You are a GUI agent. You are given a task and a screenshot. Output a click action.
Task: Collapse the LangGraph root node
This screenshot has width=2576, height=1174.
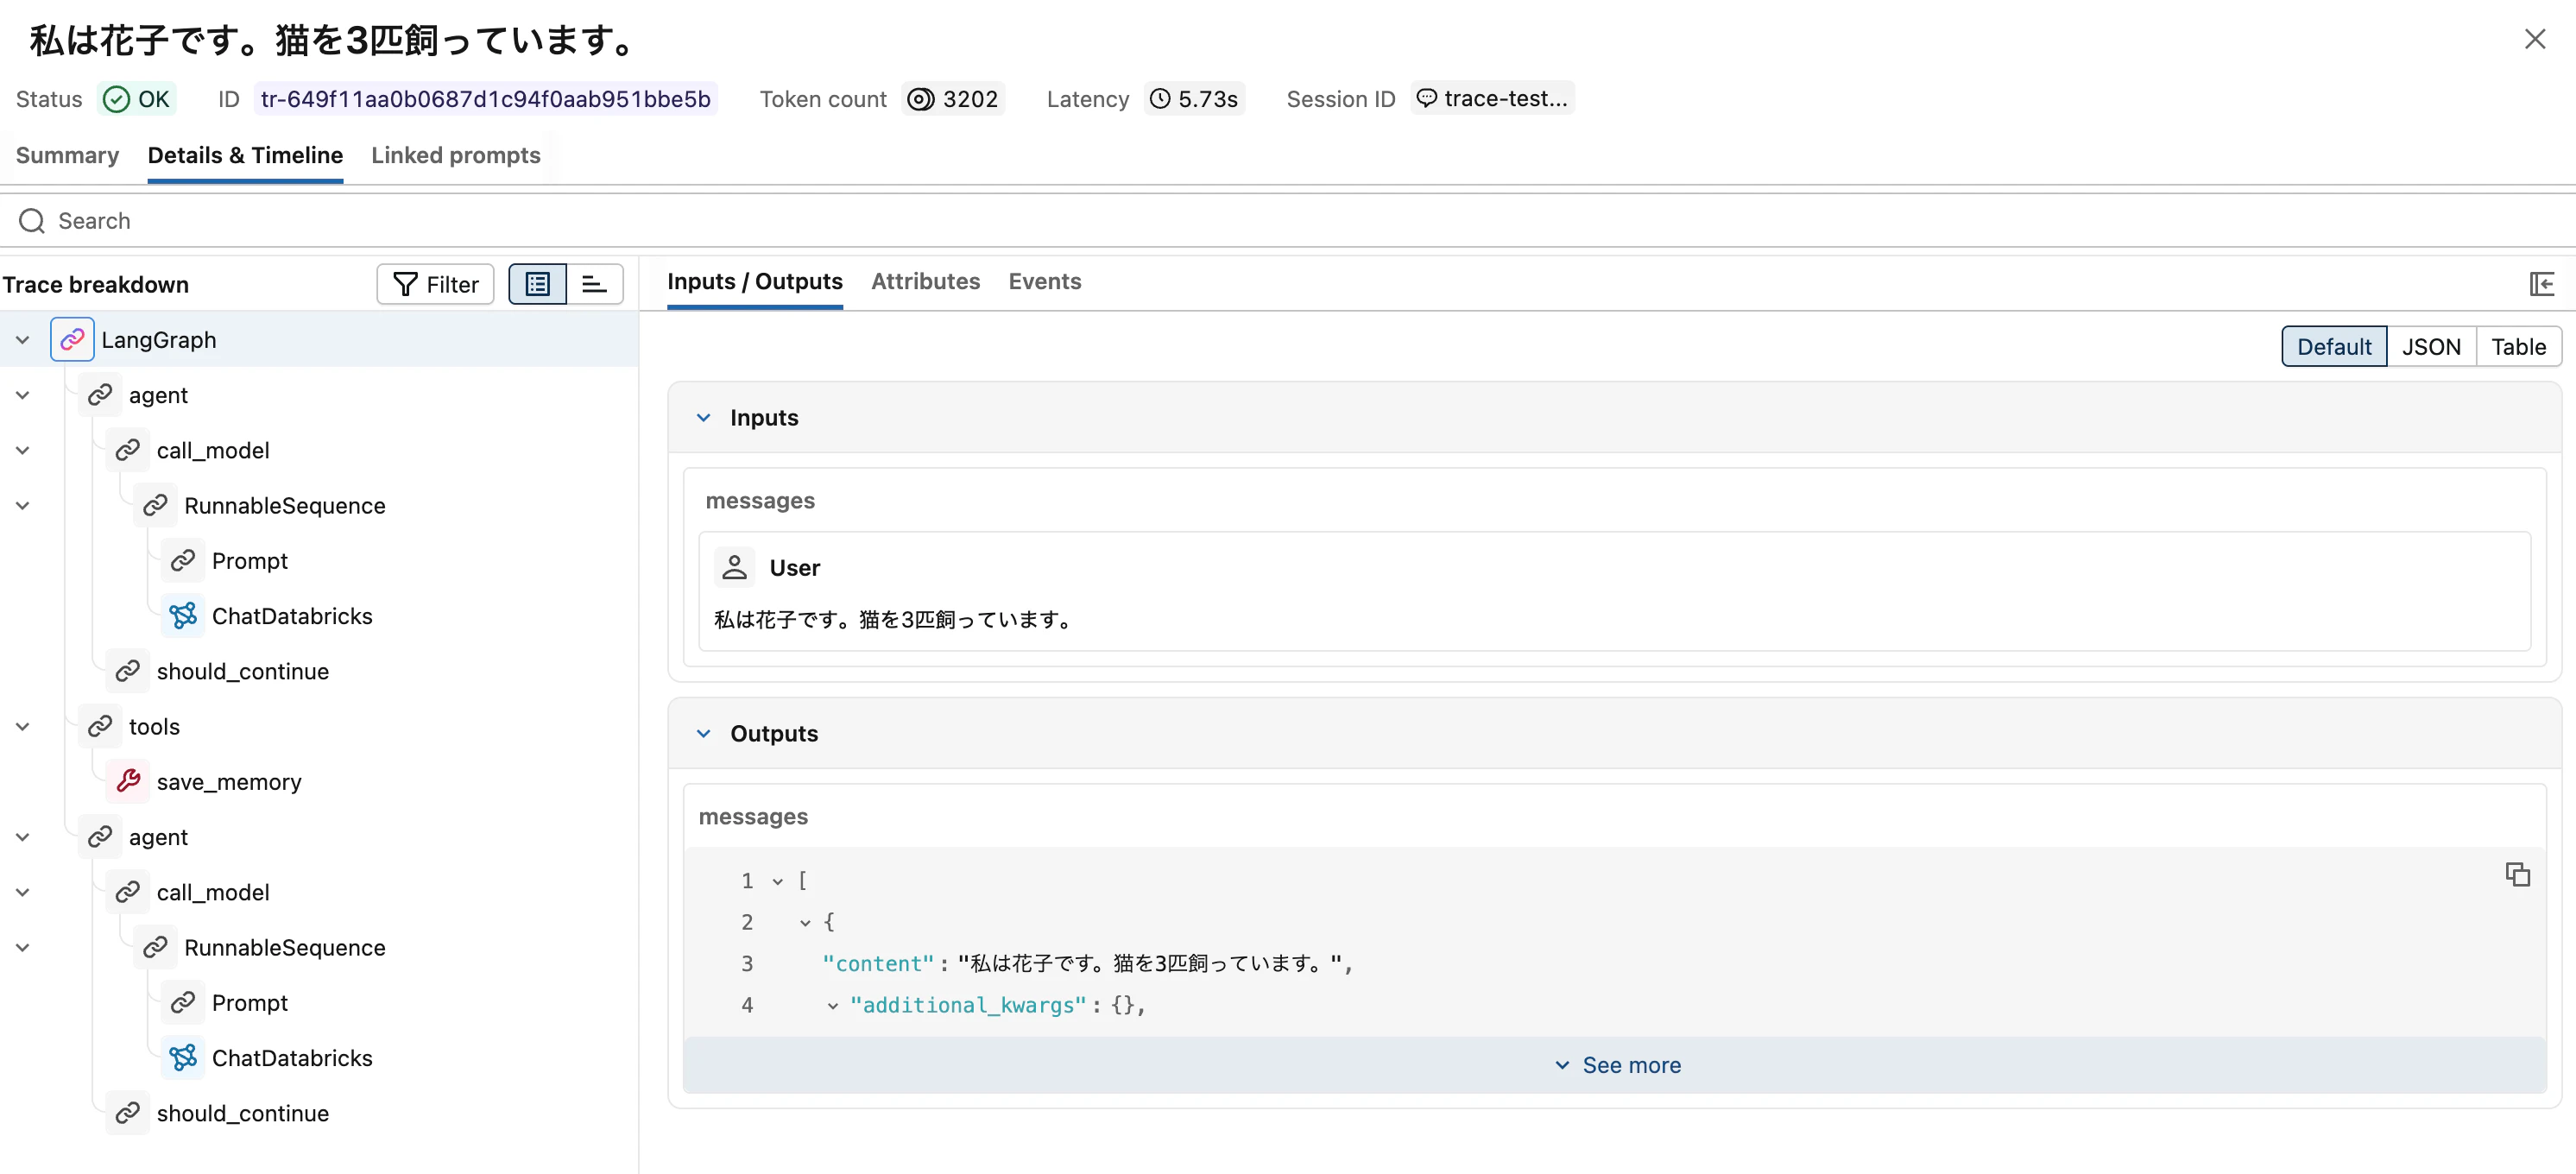(x=23, y=340)
